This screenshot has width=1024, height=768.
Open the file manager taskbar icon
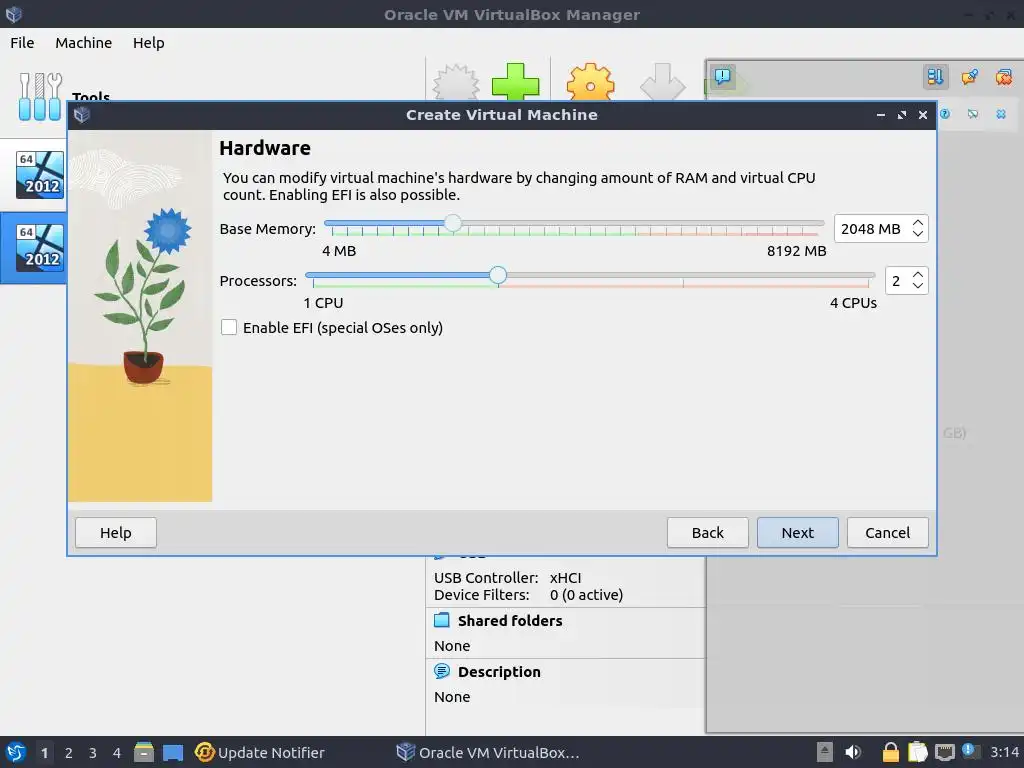(144, 752)
